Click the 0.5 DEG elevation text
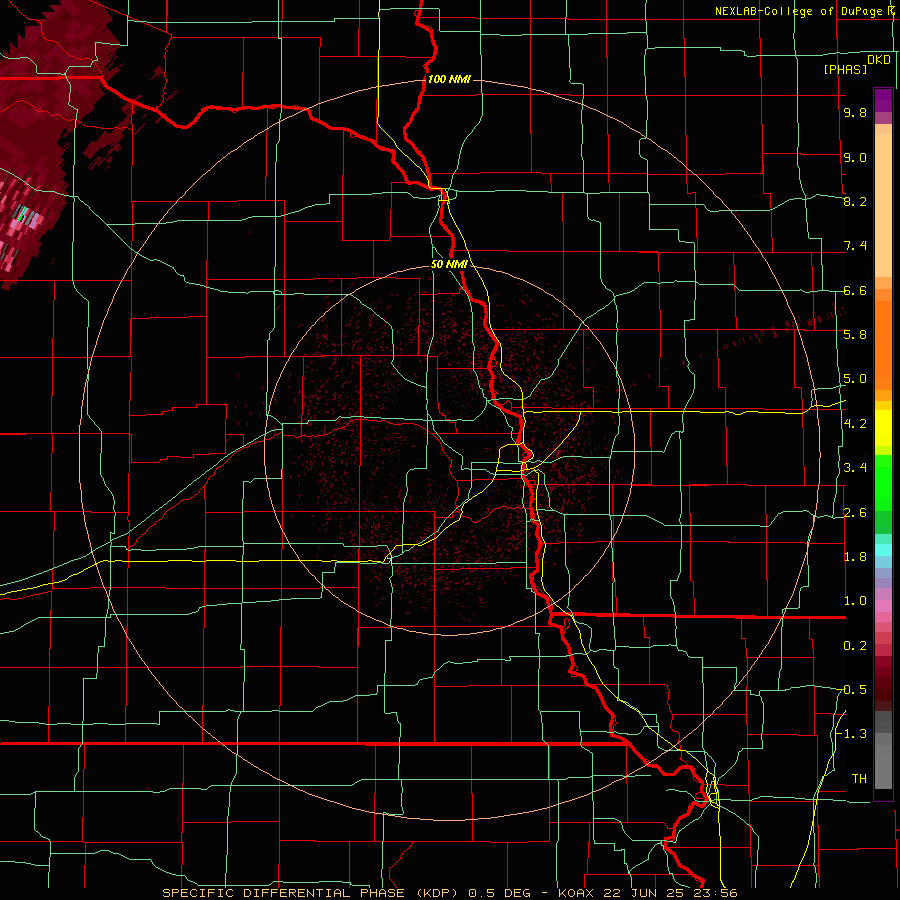The image size is (900, 900). (x=499, y=893)
